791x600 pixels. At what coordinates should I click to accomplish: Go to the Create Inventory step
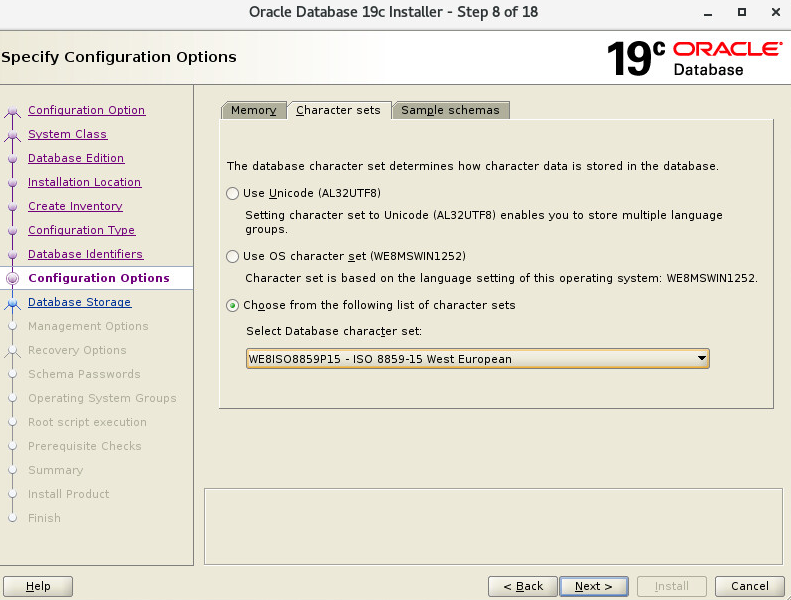[75, 206]
